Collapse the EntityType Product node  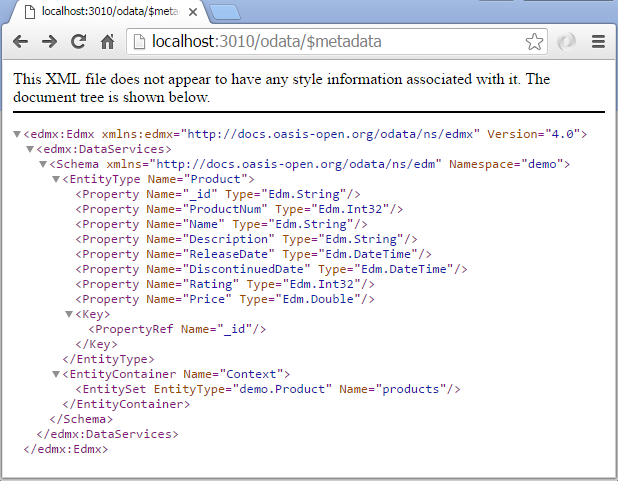click(56, 179)
